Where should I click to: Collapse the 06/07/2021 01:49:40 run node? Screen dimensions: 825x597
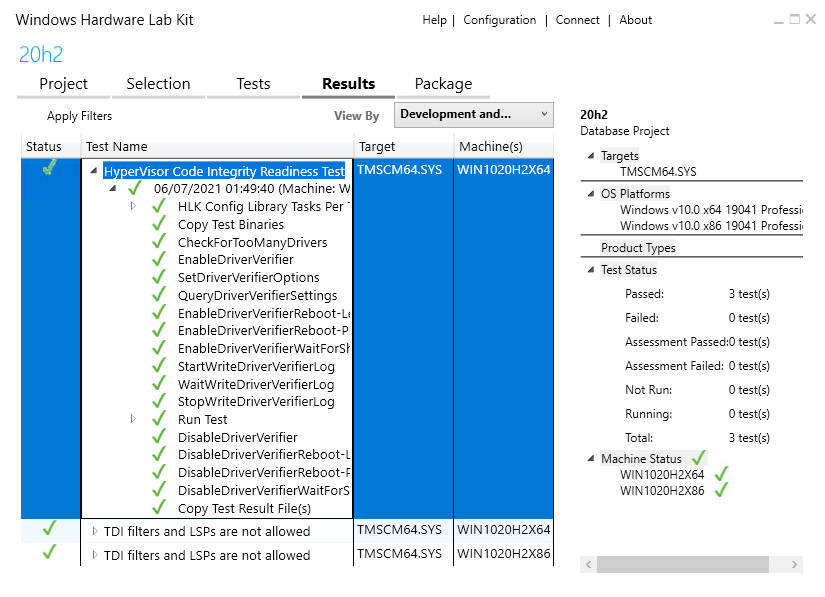(x=113, y=188)
